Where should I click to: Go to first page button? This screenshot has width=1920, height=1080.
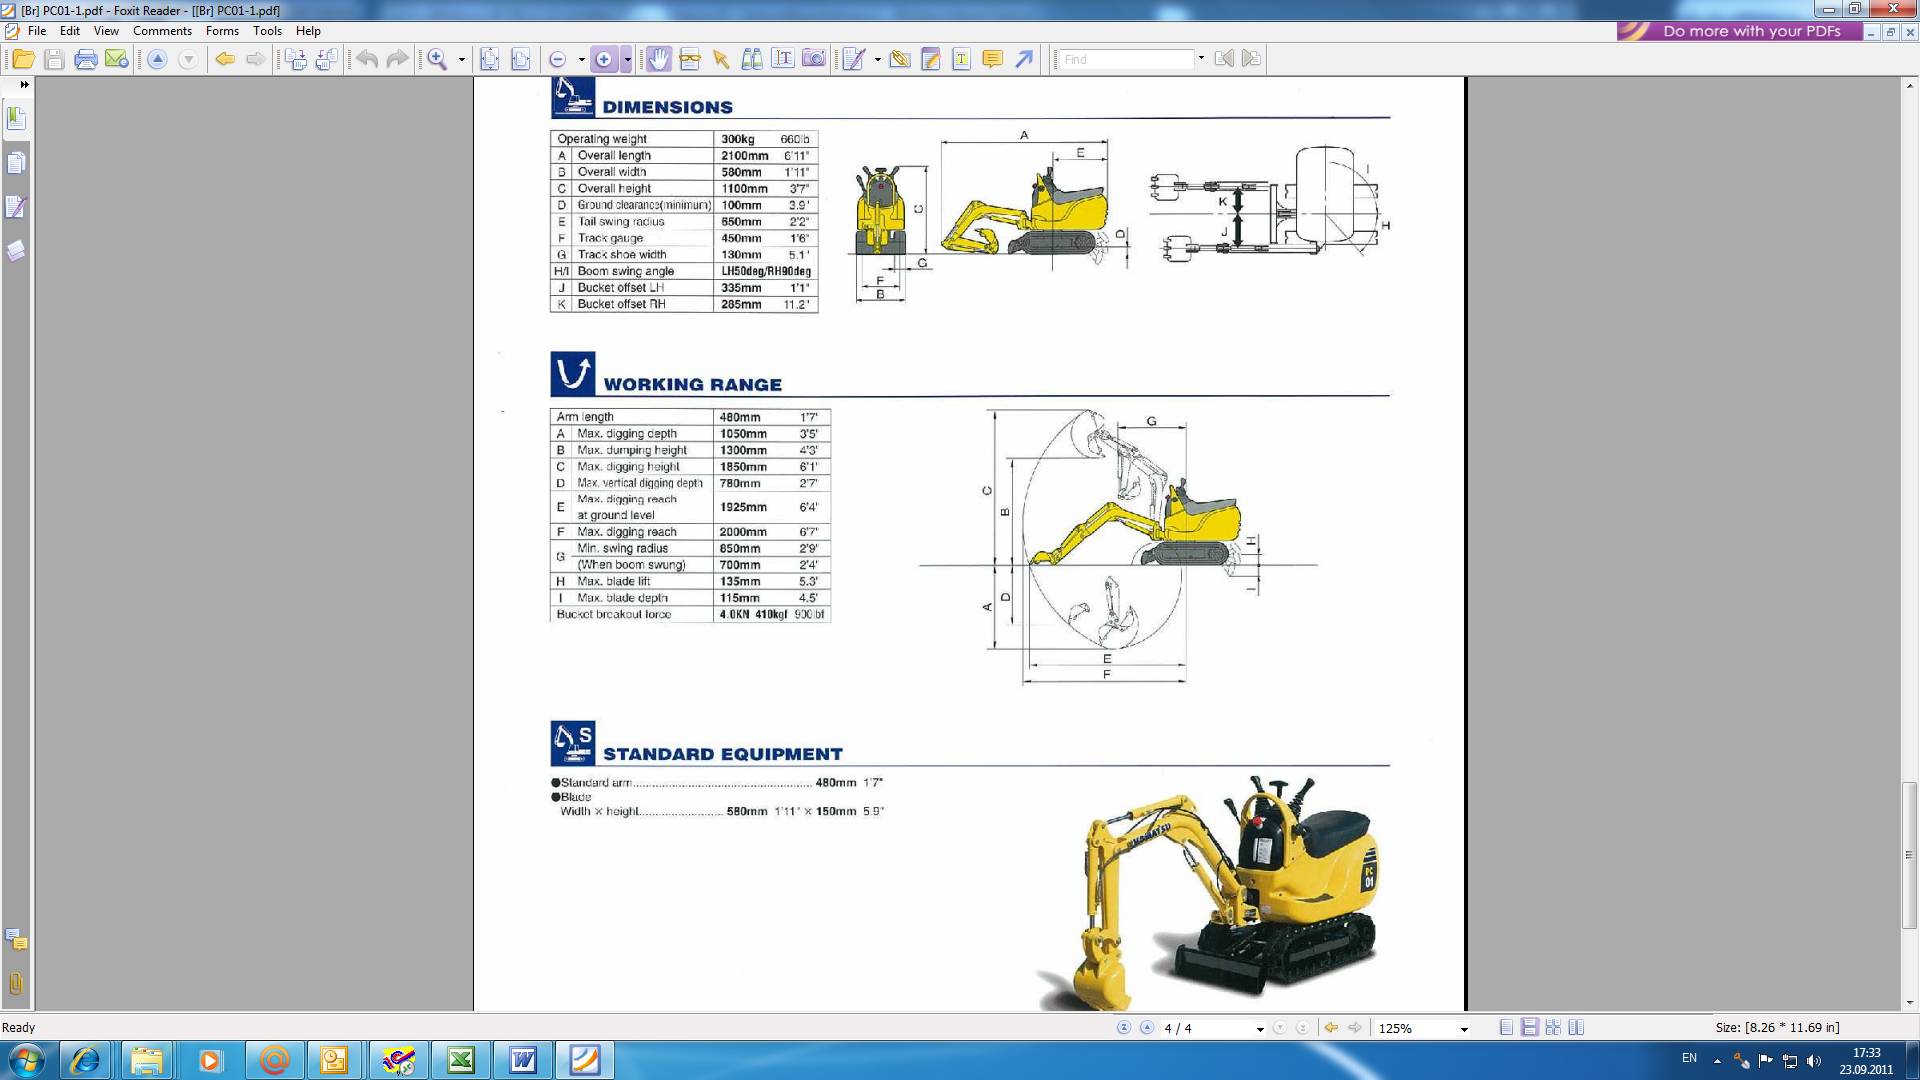(1123, 1027)
